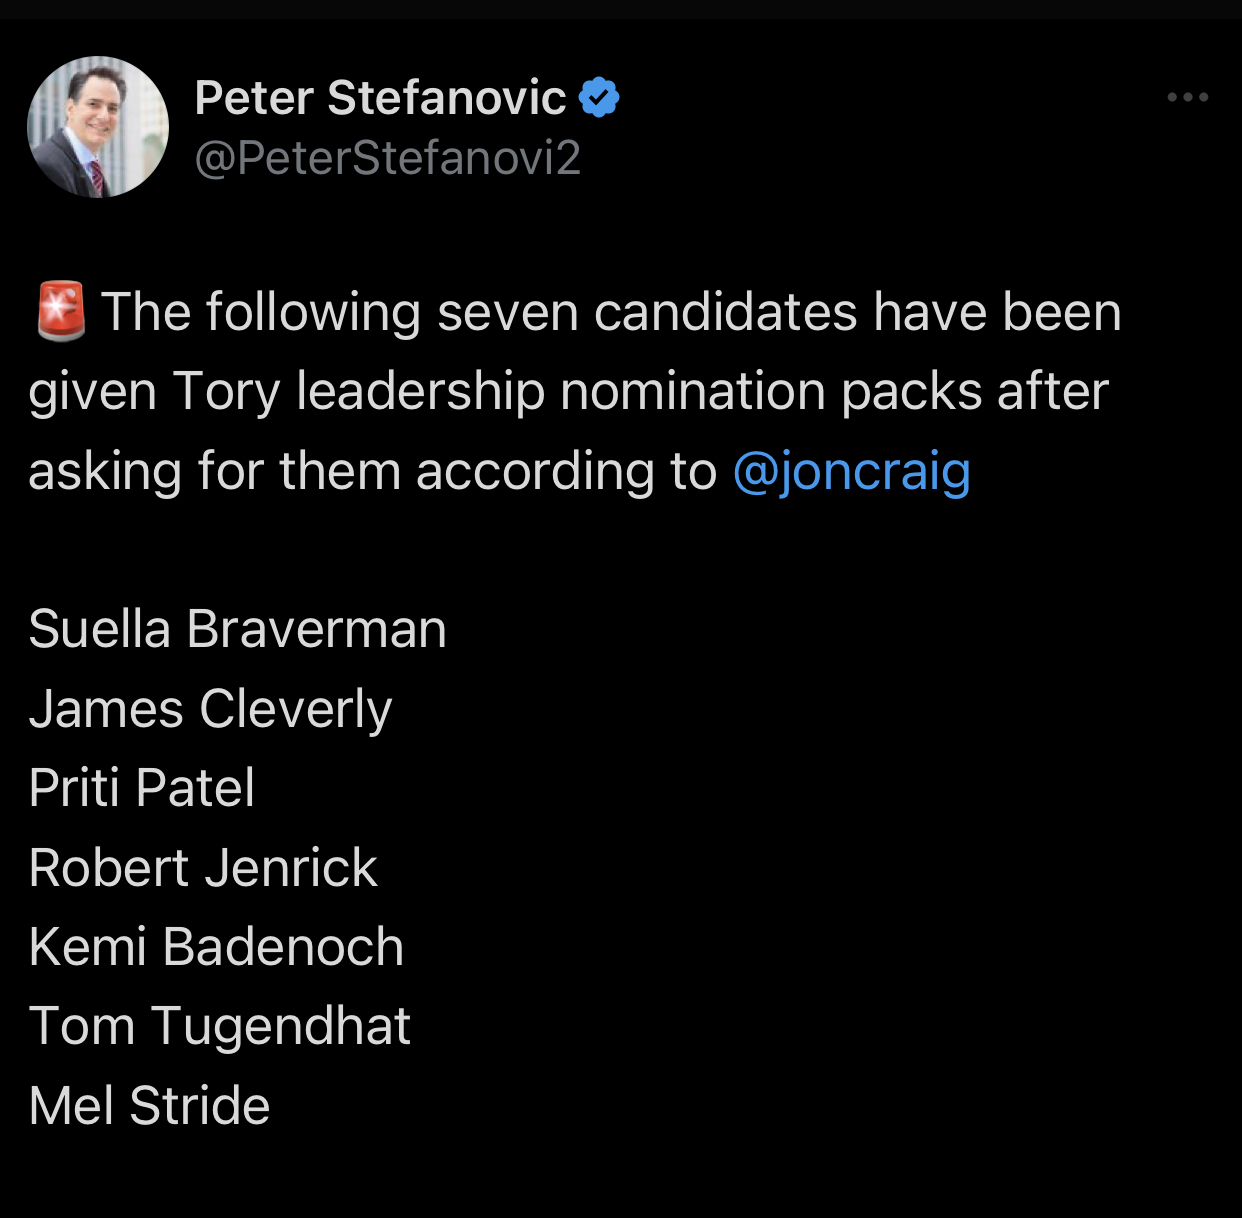Image resolution: width=1242 pixels, height=1218 pixels.
Task: Click the name James Cleverly
Action: 210,709
